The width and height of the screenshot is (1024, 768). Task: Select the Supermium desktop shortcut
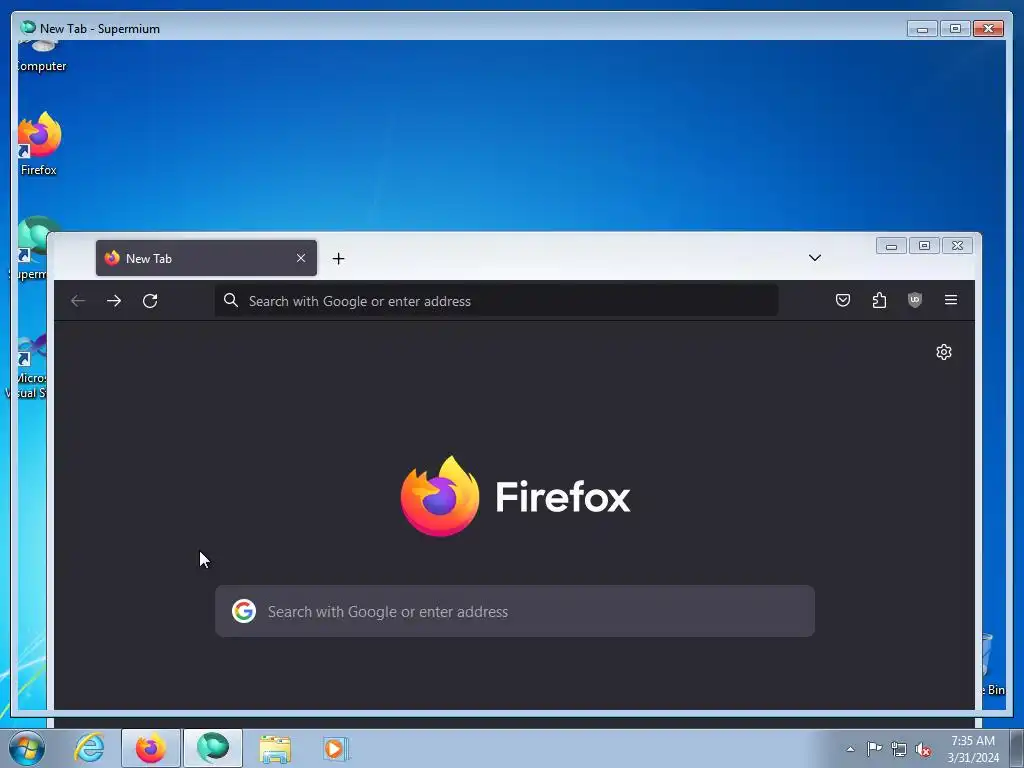(x=31, y=248)
